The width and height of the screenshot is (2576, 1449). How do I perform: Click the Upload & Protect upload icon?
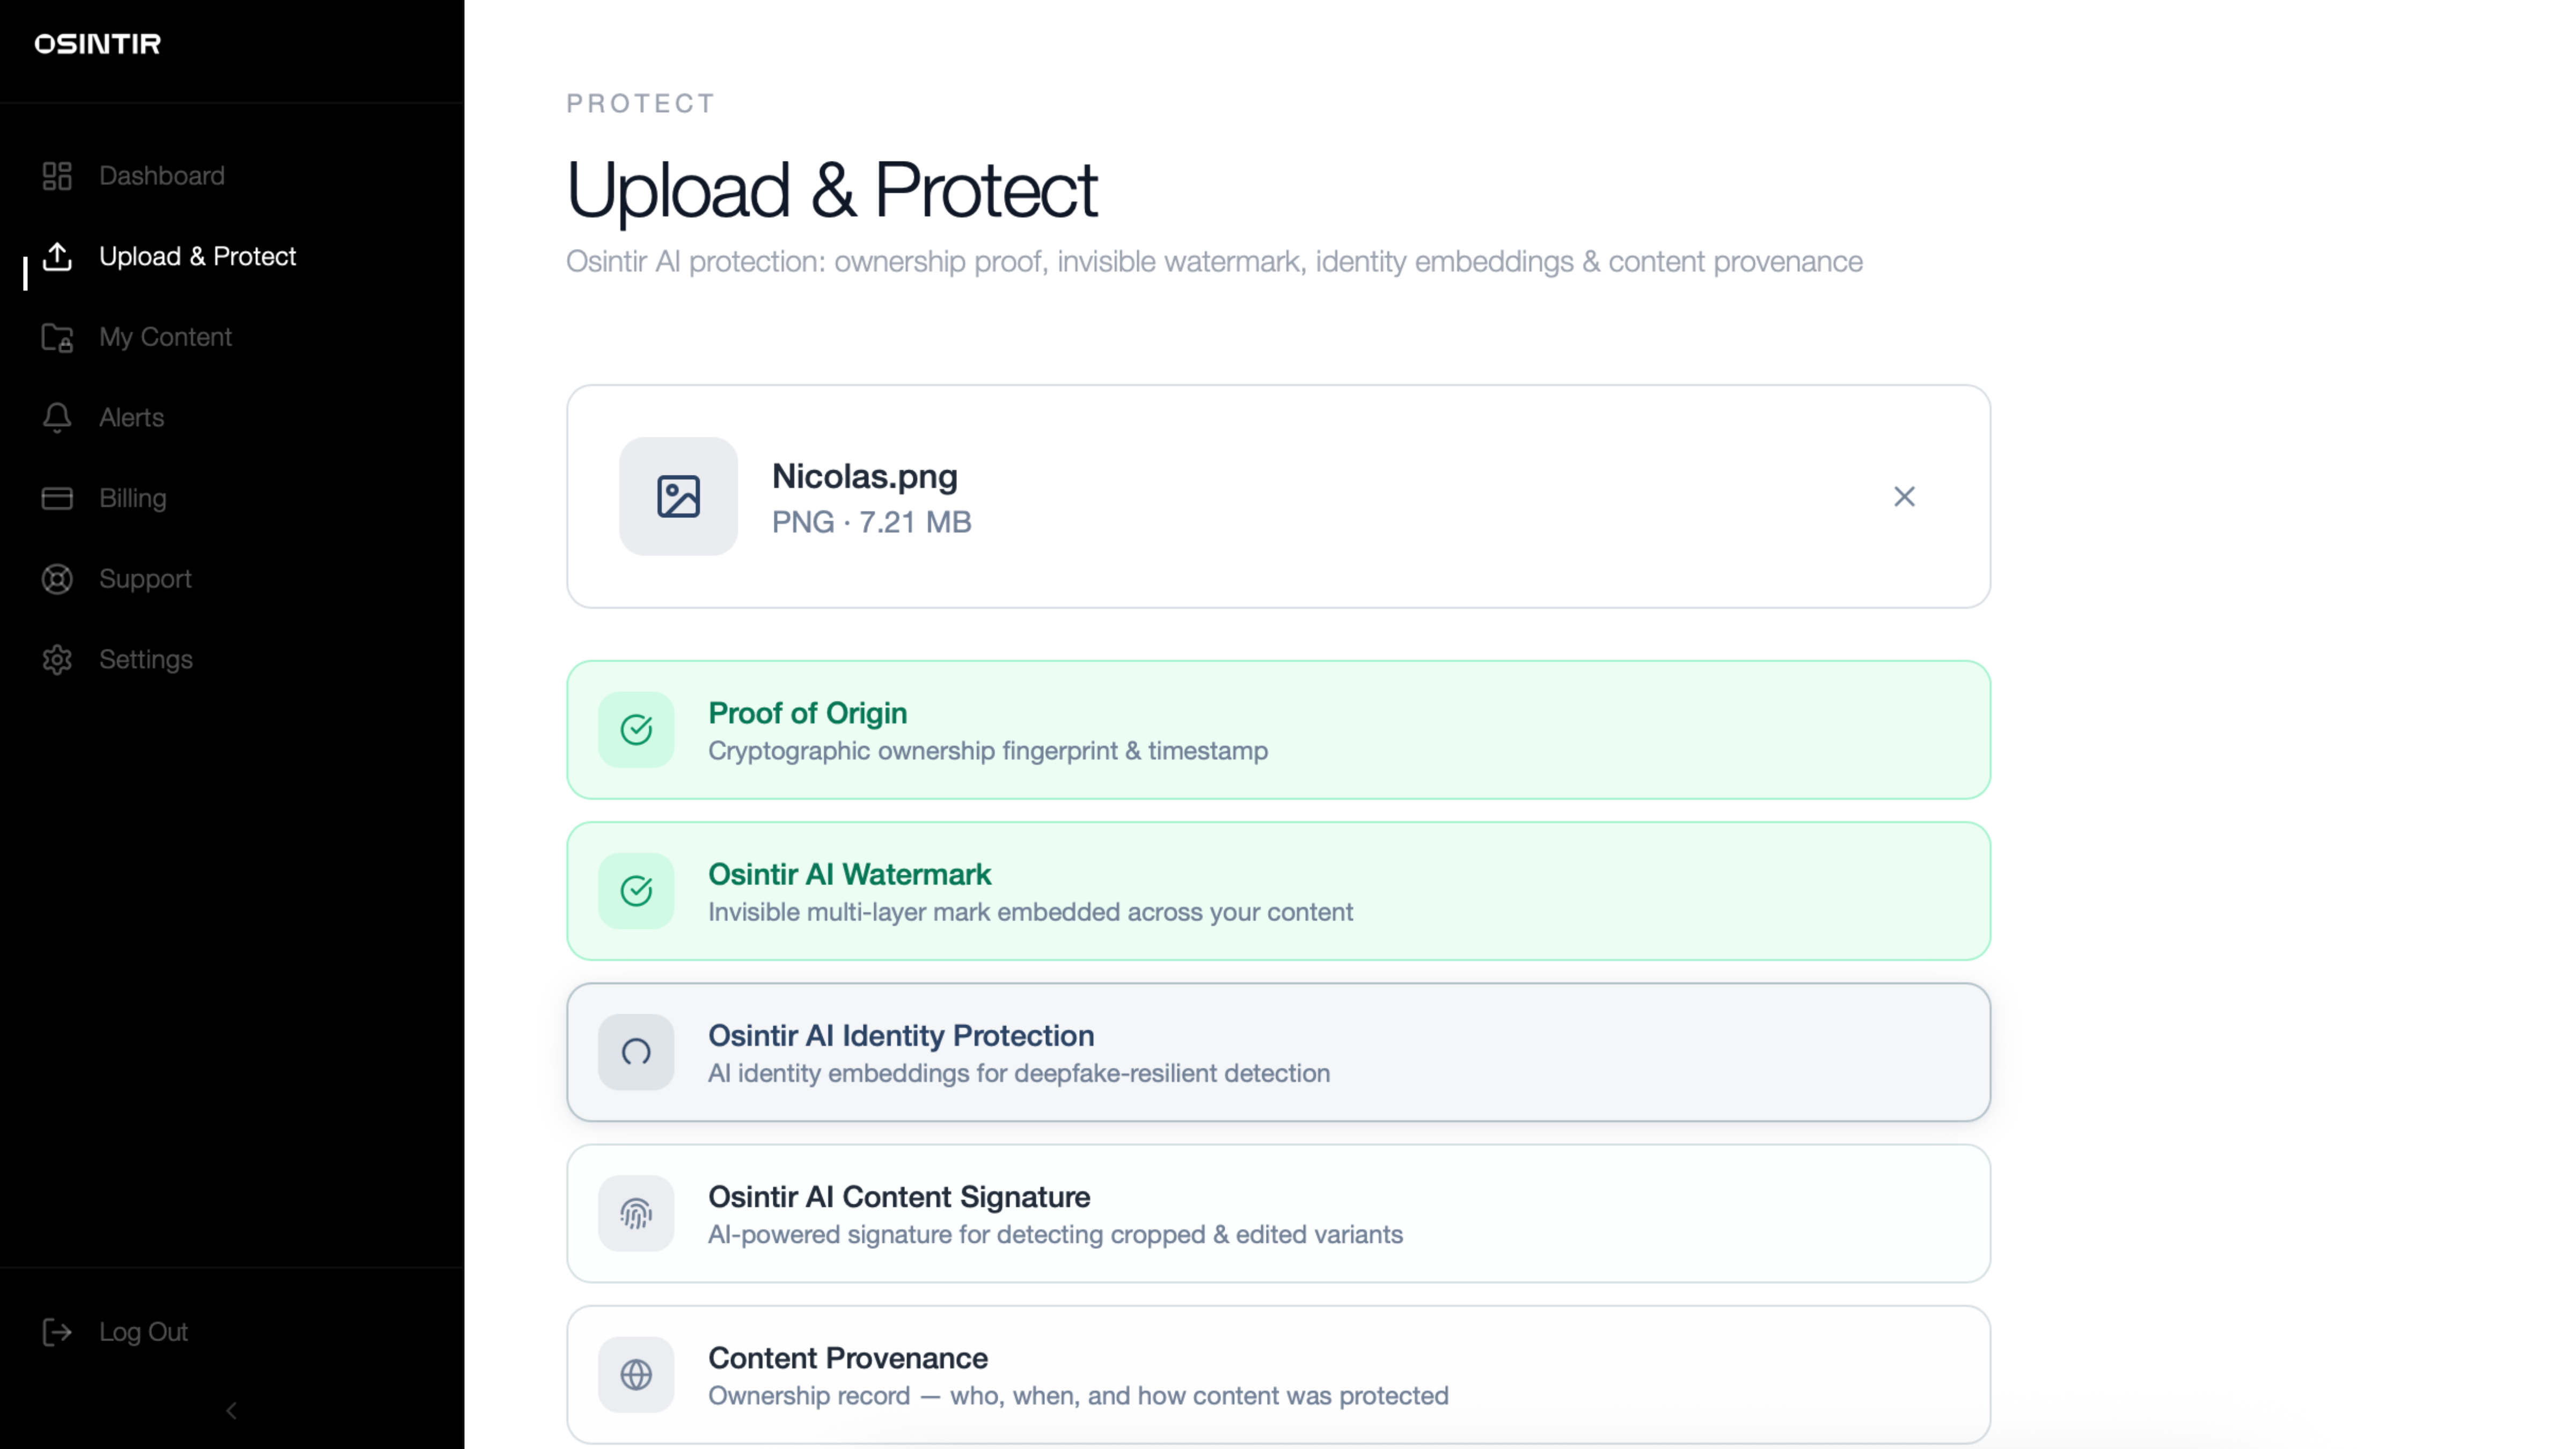[57, 257]
